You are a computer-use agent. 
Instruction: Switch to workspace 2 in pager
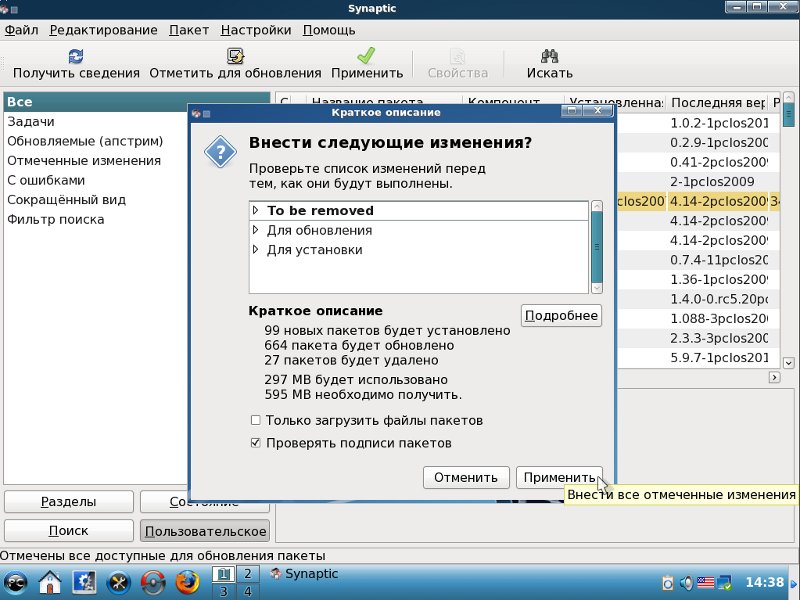click(246, 573)
